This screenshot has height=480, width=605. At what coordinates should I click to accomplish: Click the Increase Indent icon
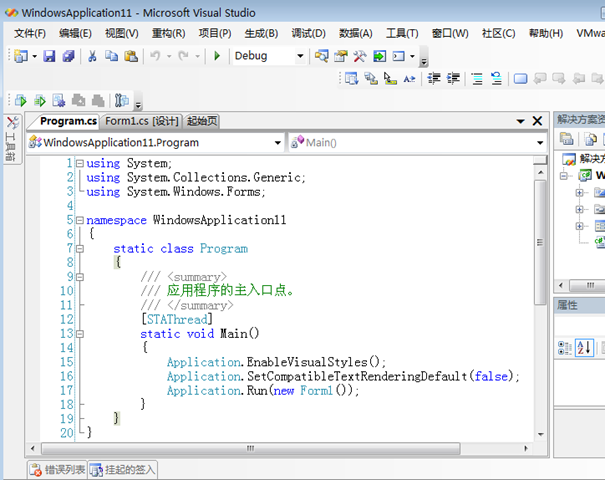coord(453,78)
